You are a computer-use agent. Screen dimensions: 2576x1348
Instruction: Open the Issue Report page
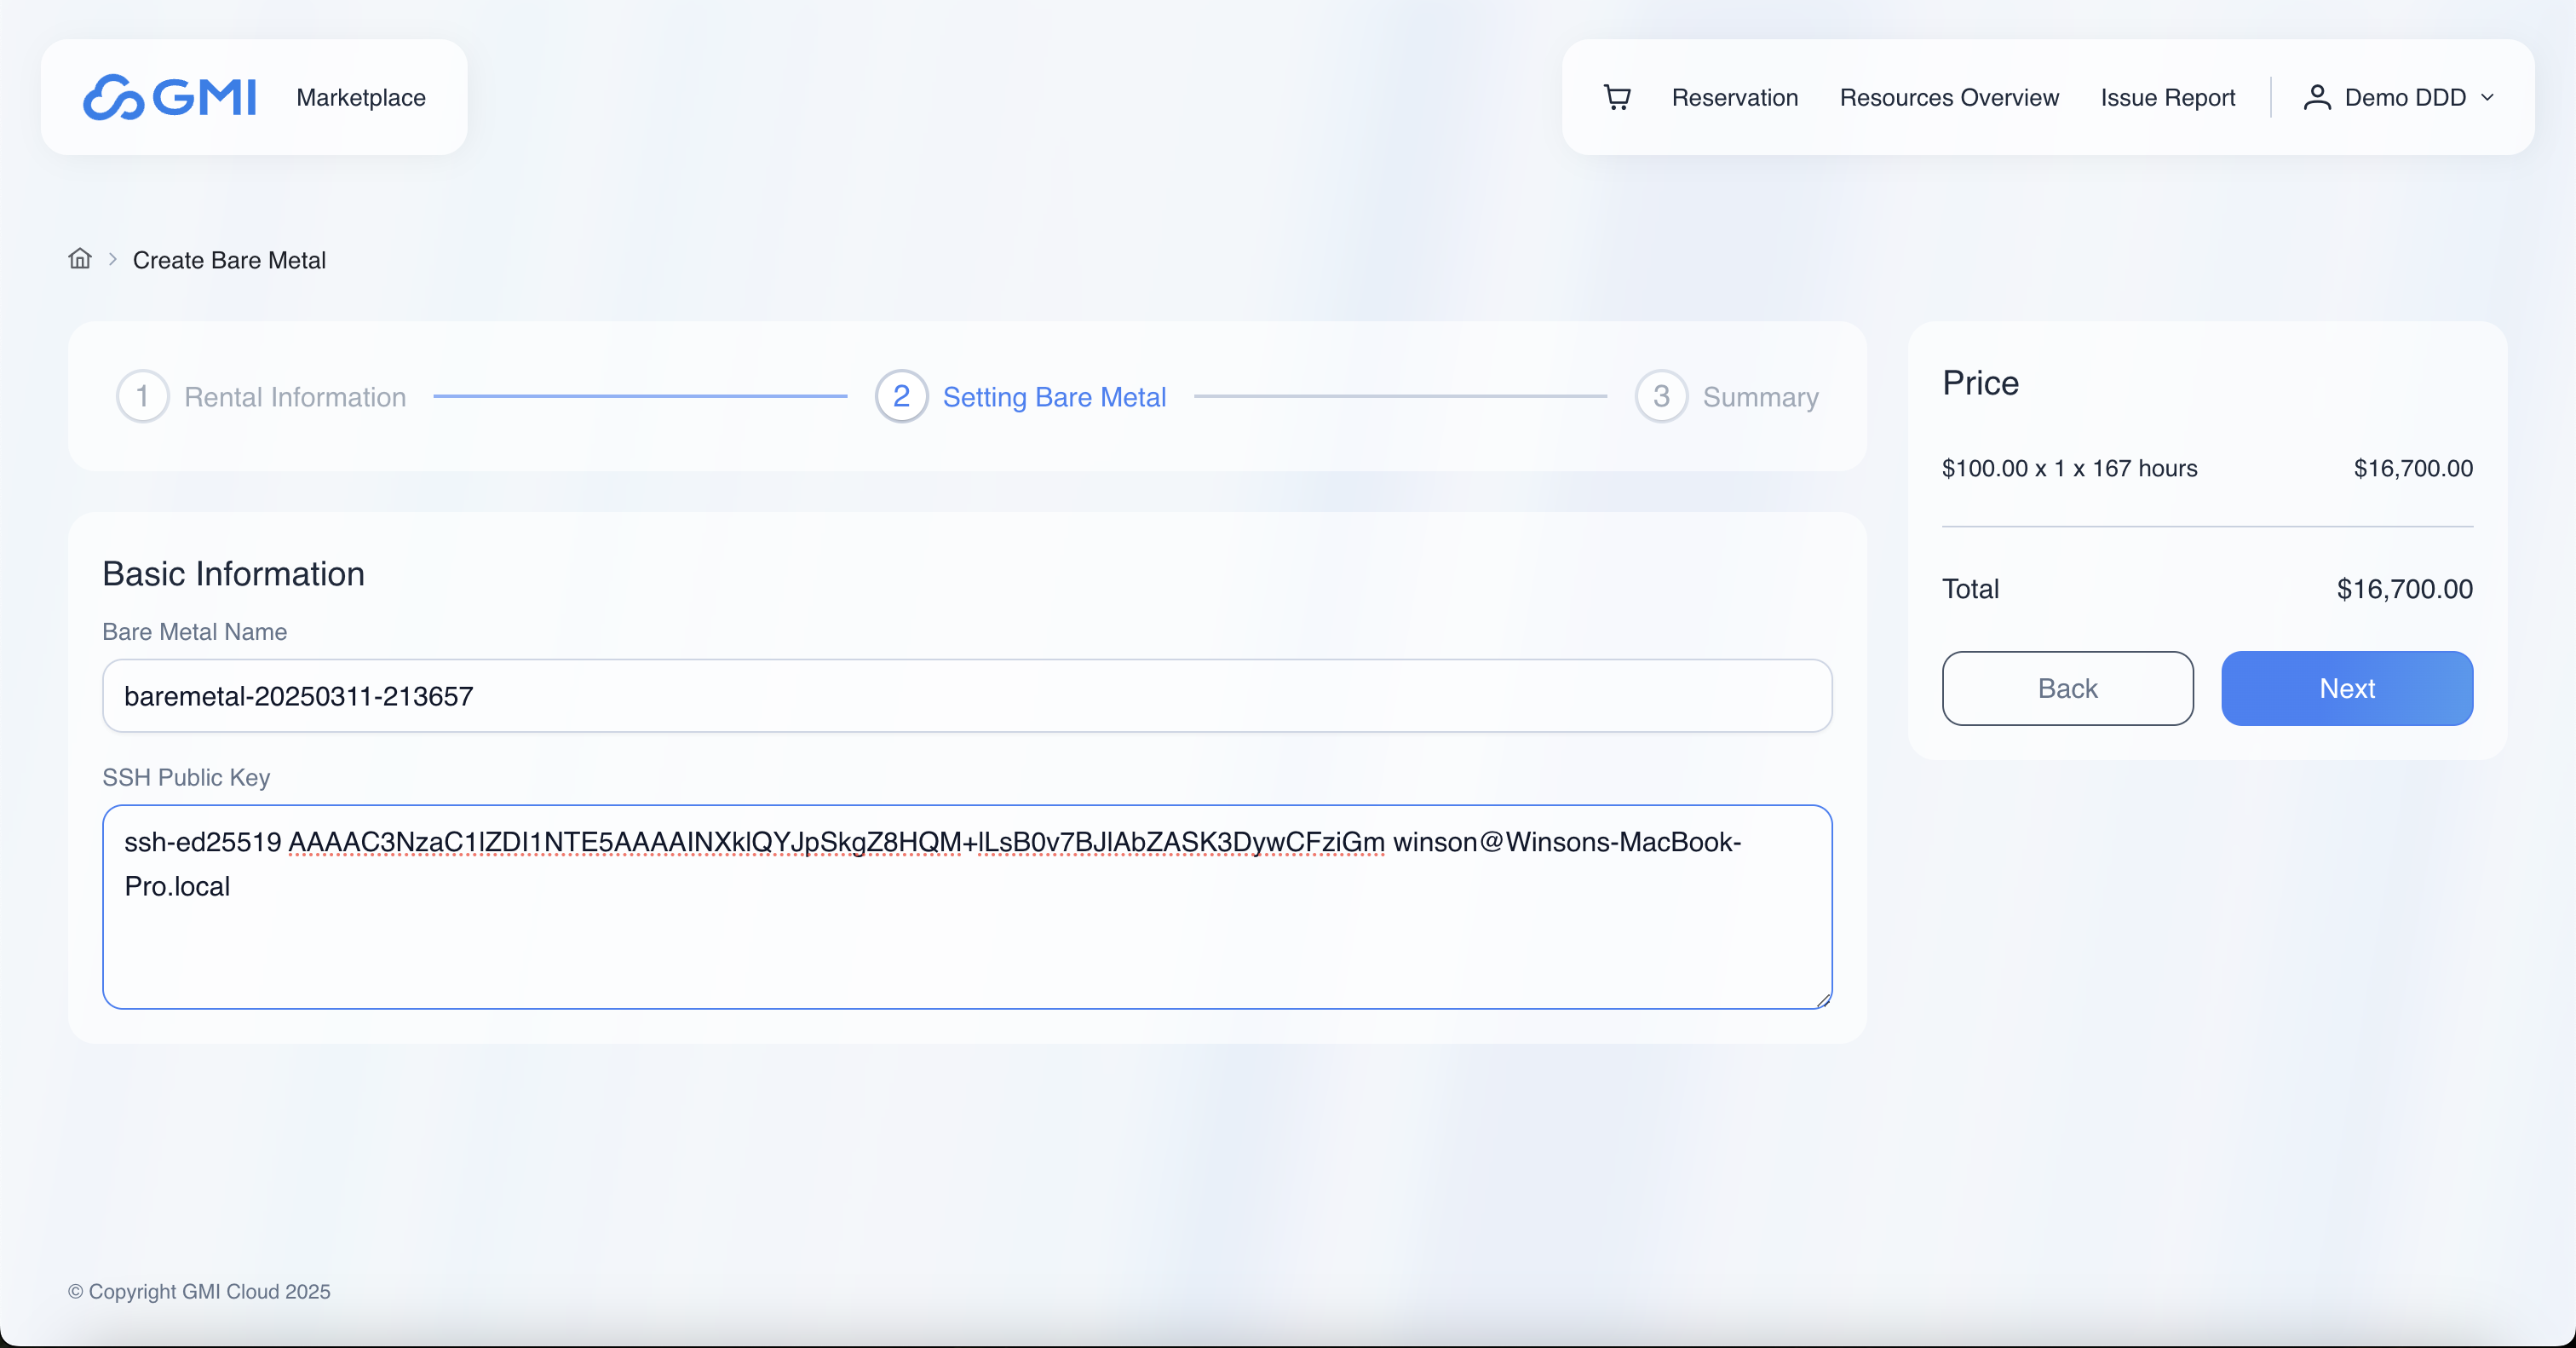click(x=2167, y=97)
